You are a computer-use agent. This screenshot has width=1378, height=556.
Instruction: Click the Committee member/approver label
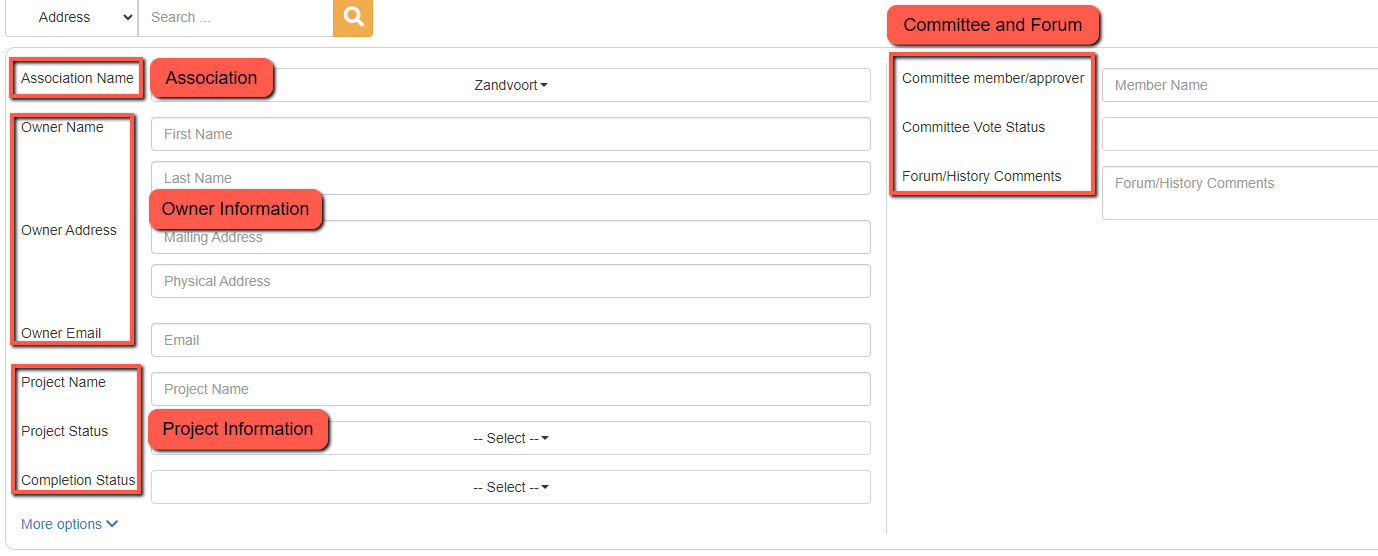[x=992, y=78]
